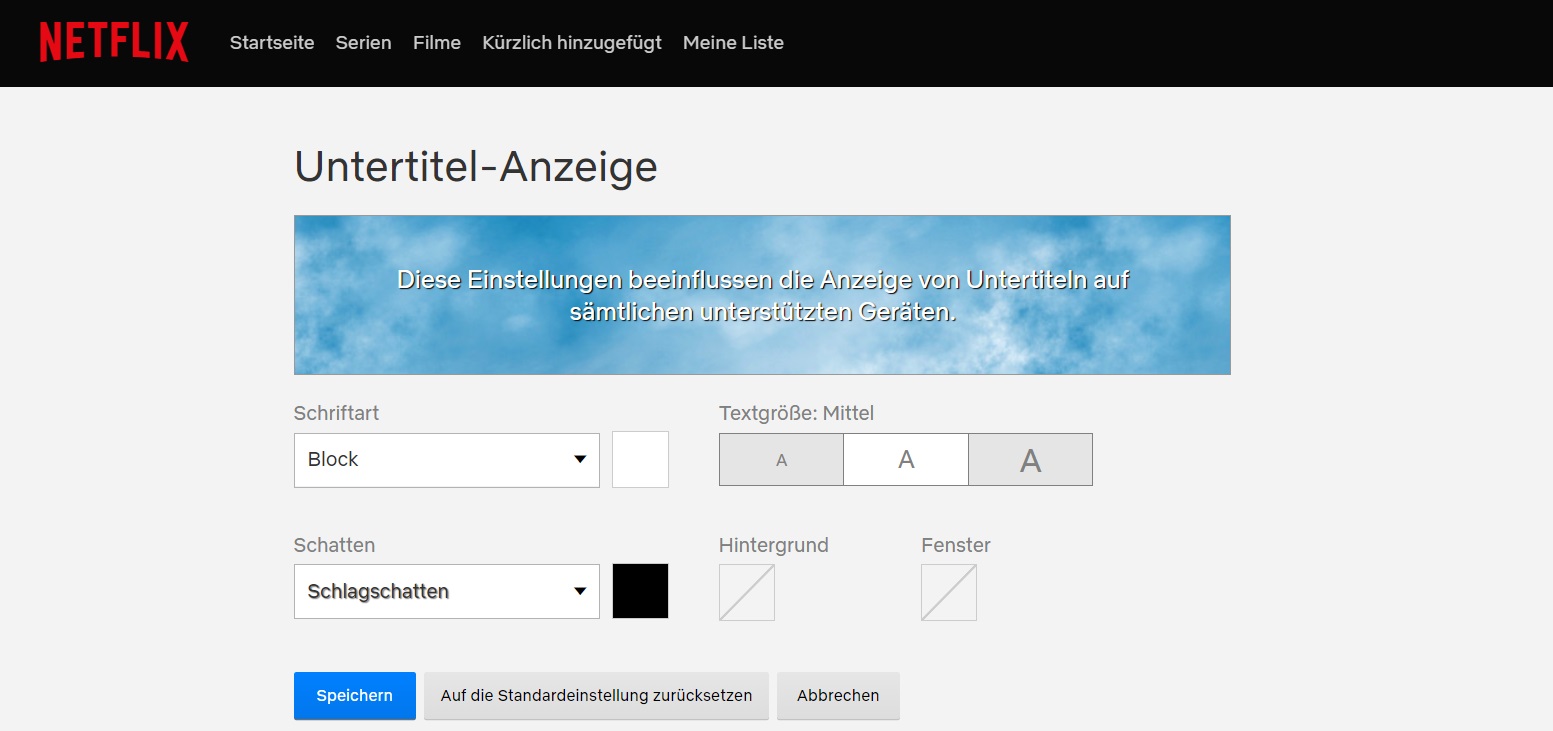1553x731 pixels.
Task: Open the Hintergrund color picker
Action: point(746,592)
